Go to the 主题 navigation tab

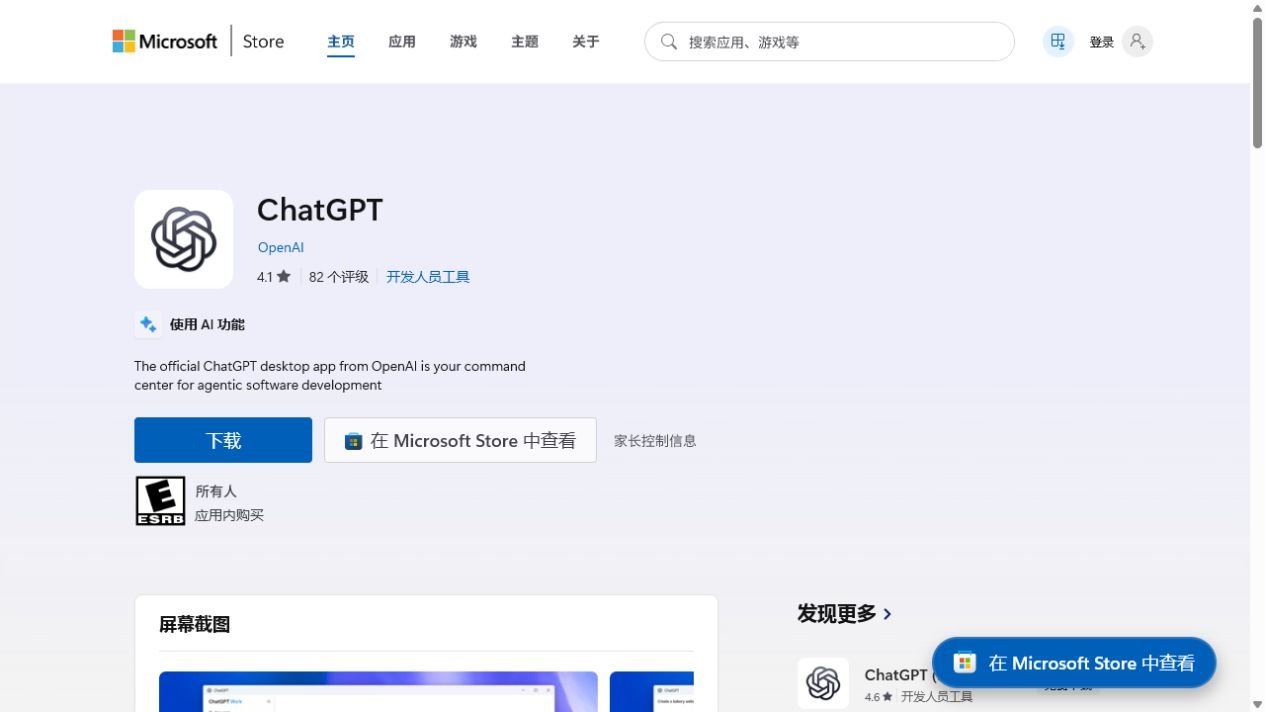525,42
